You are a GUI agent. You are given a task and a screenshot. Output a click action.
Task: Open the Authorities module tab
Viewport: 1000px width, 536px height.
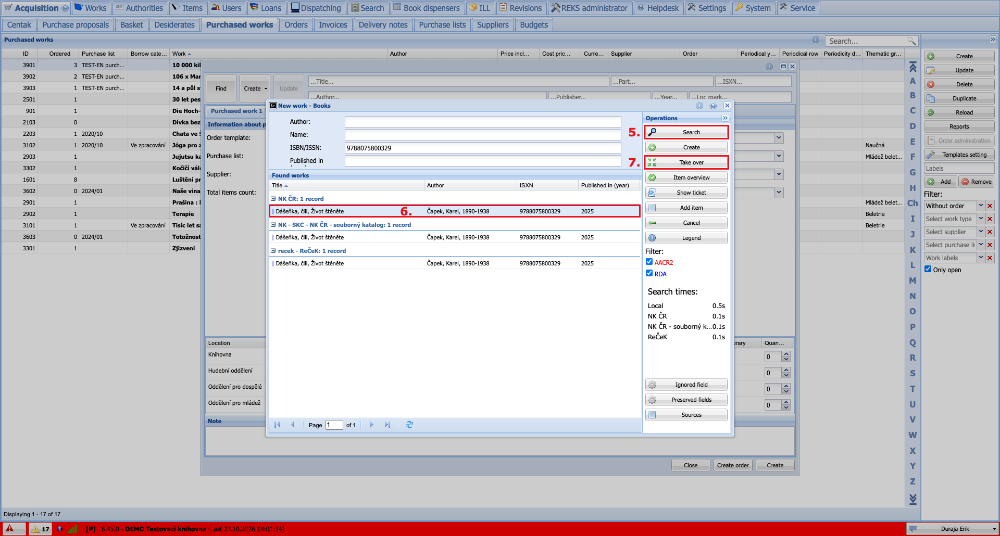(x=139, y=8)
